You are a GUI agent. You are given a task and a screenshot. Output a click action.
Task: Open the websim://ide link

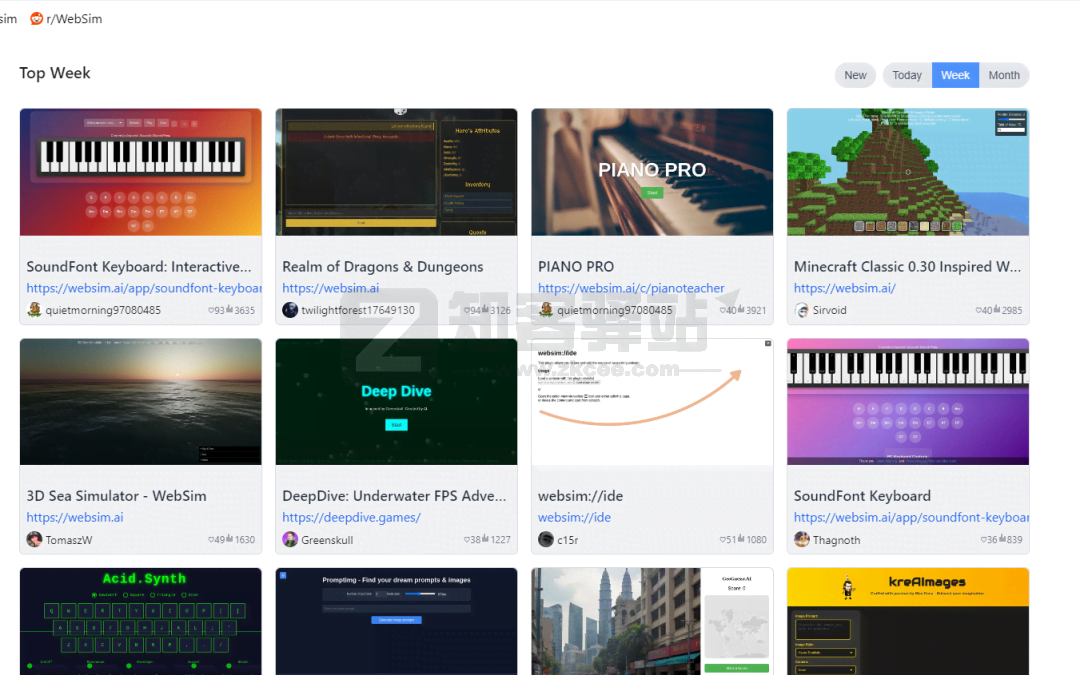click(x=573, y=517)
